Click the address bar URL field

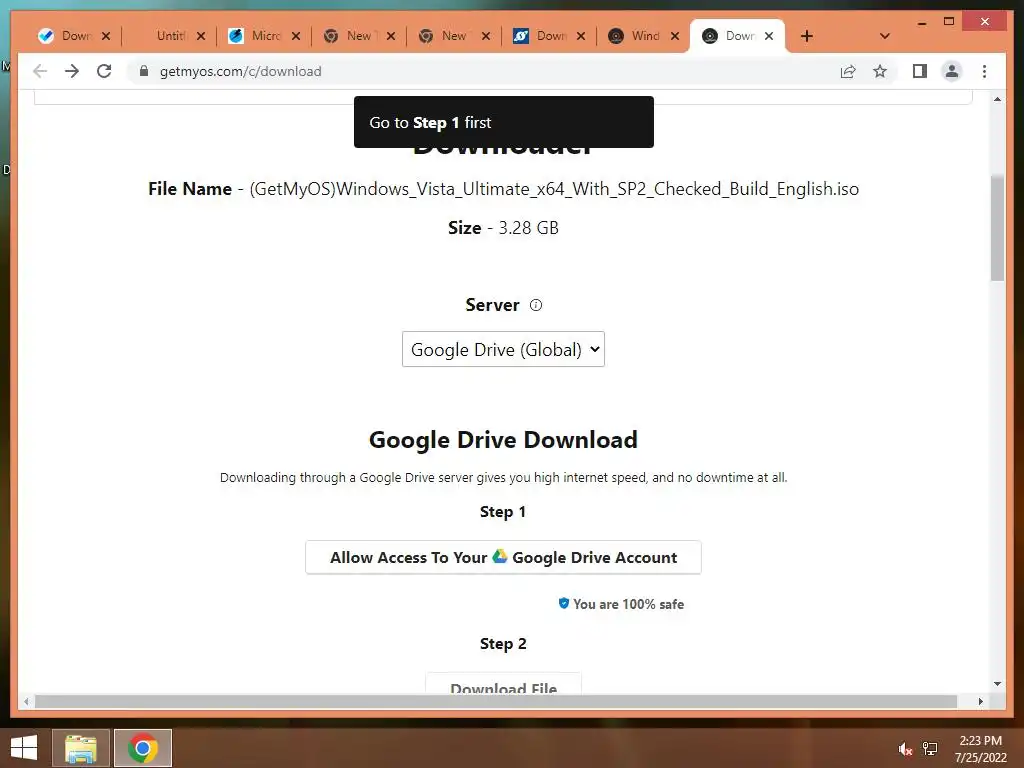point(483,71)
